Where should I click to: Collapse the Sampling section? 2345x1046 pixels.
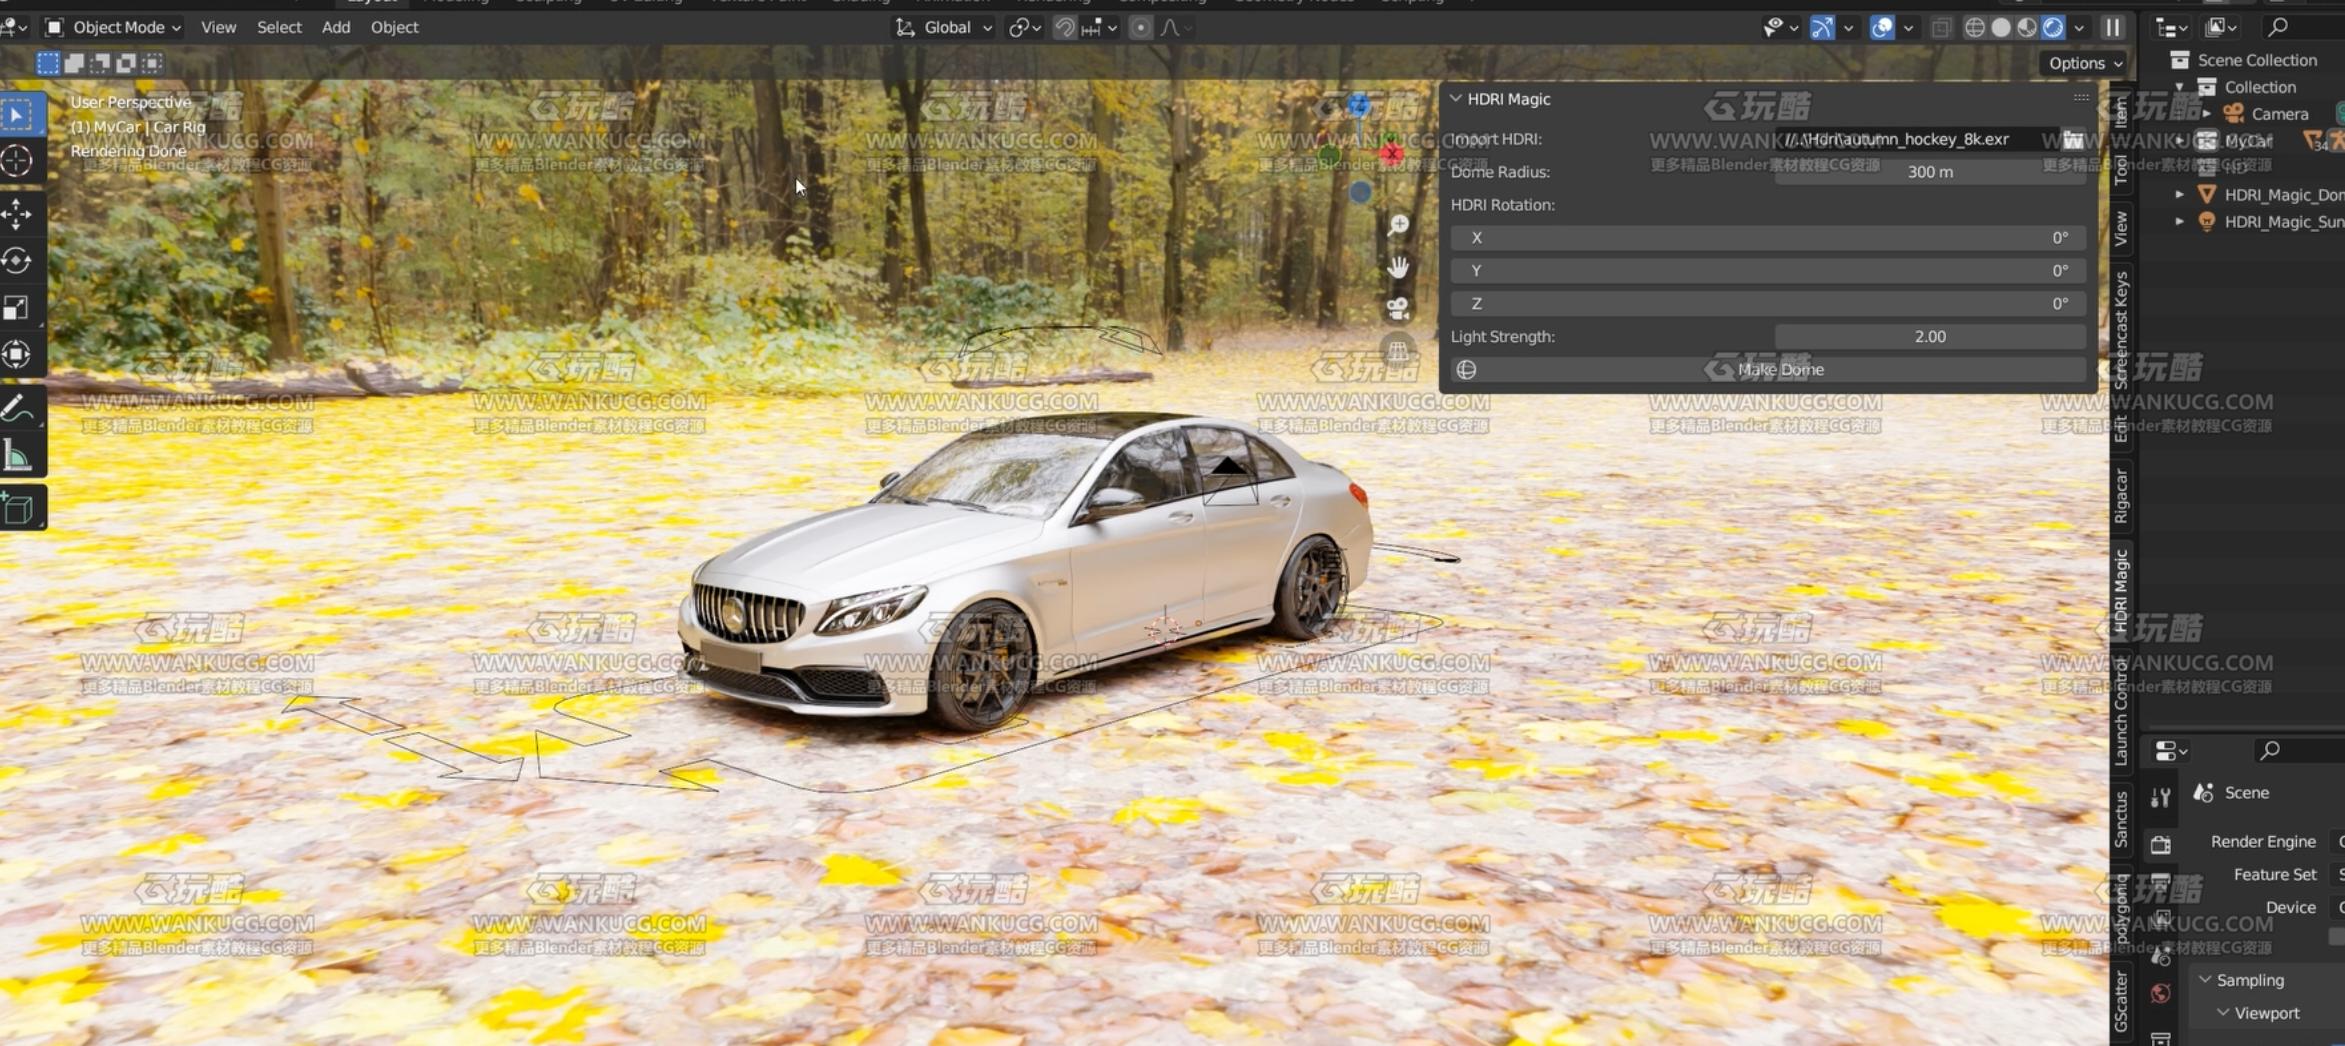(x=2205, y=980)
